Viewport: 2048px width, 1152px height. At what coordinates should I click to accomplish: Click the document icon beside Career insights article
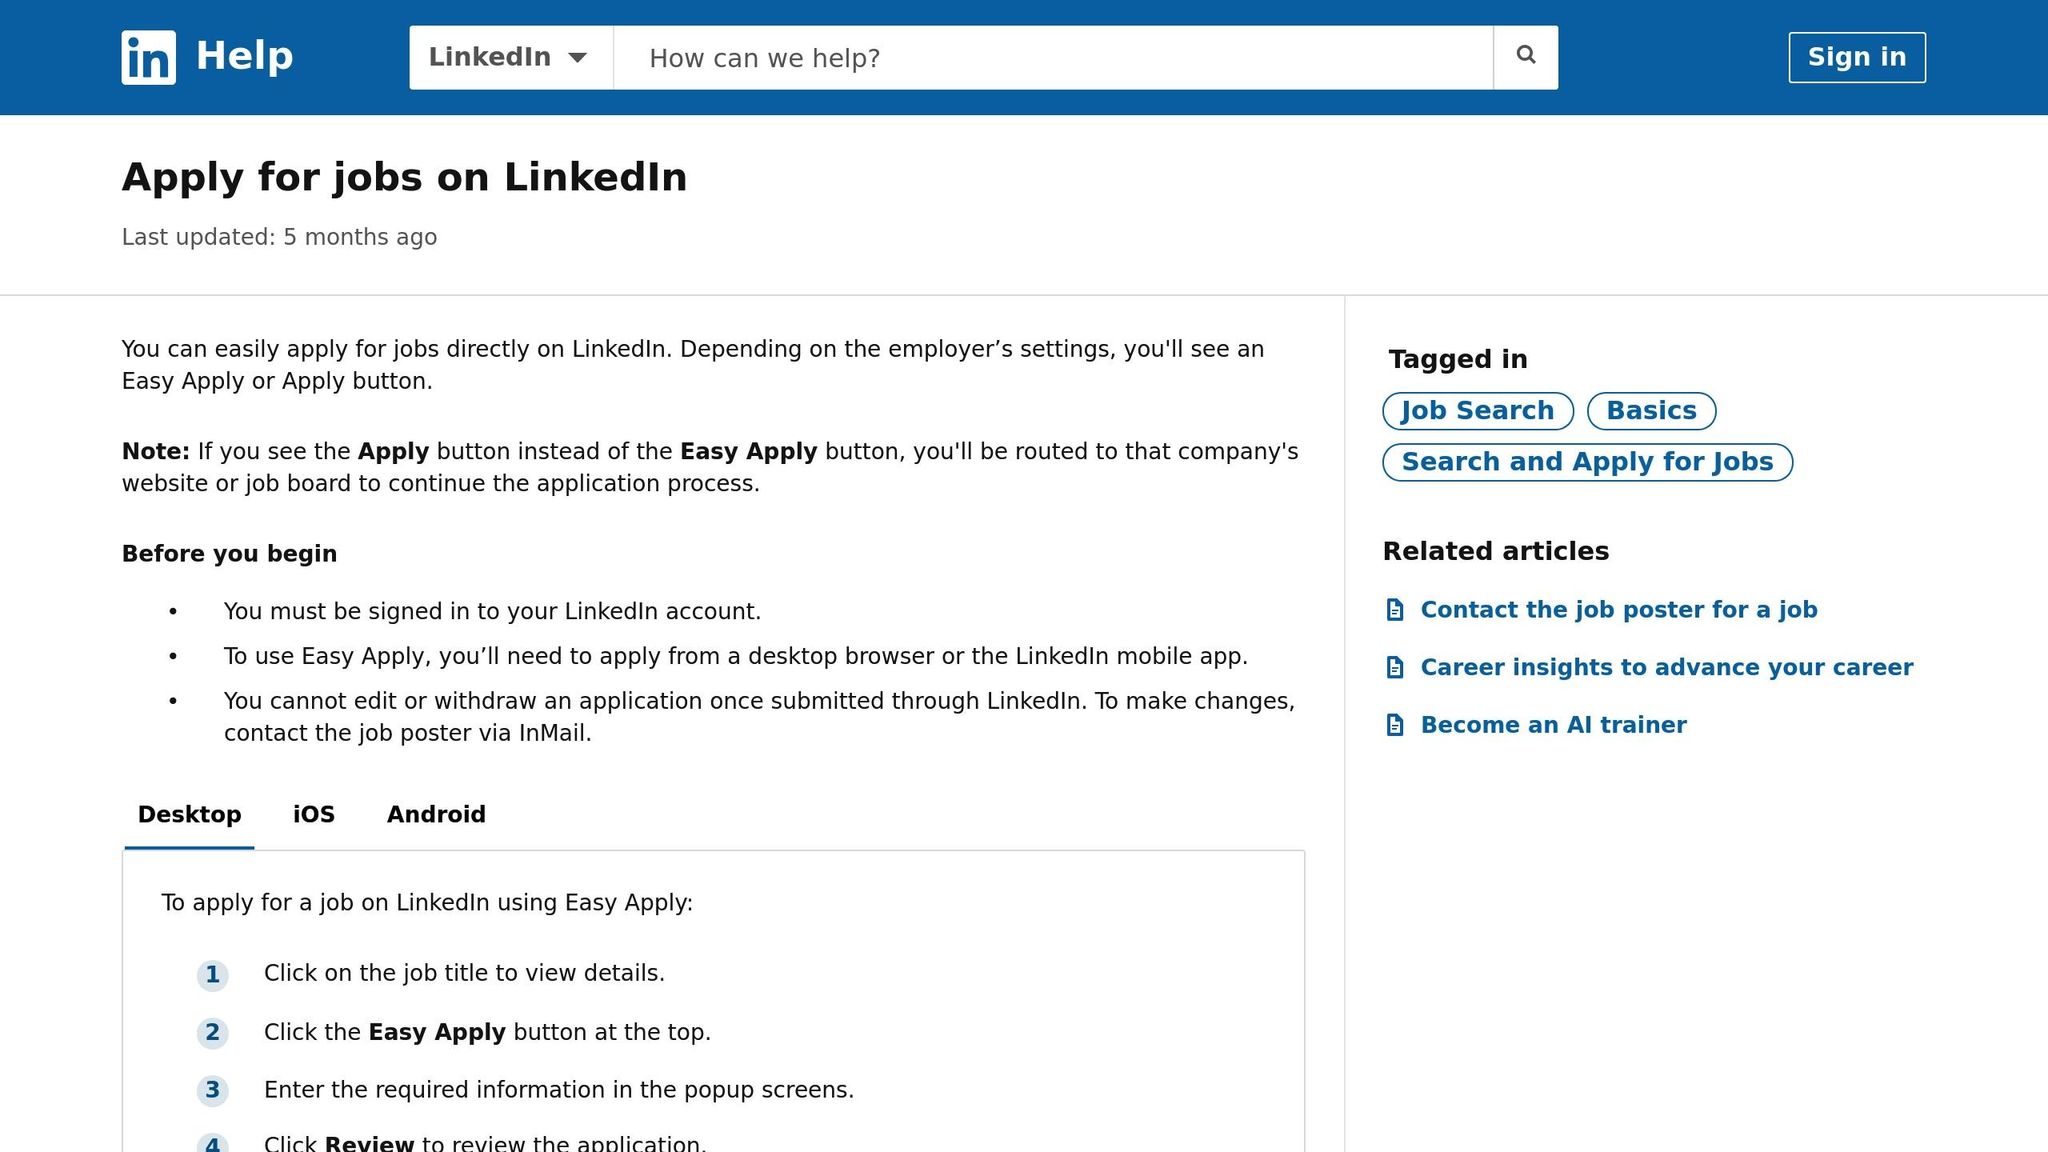click(1396, 667)
